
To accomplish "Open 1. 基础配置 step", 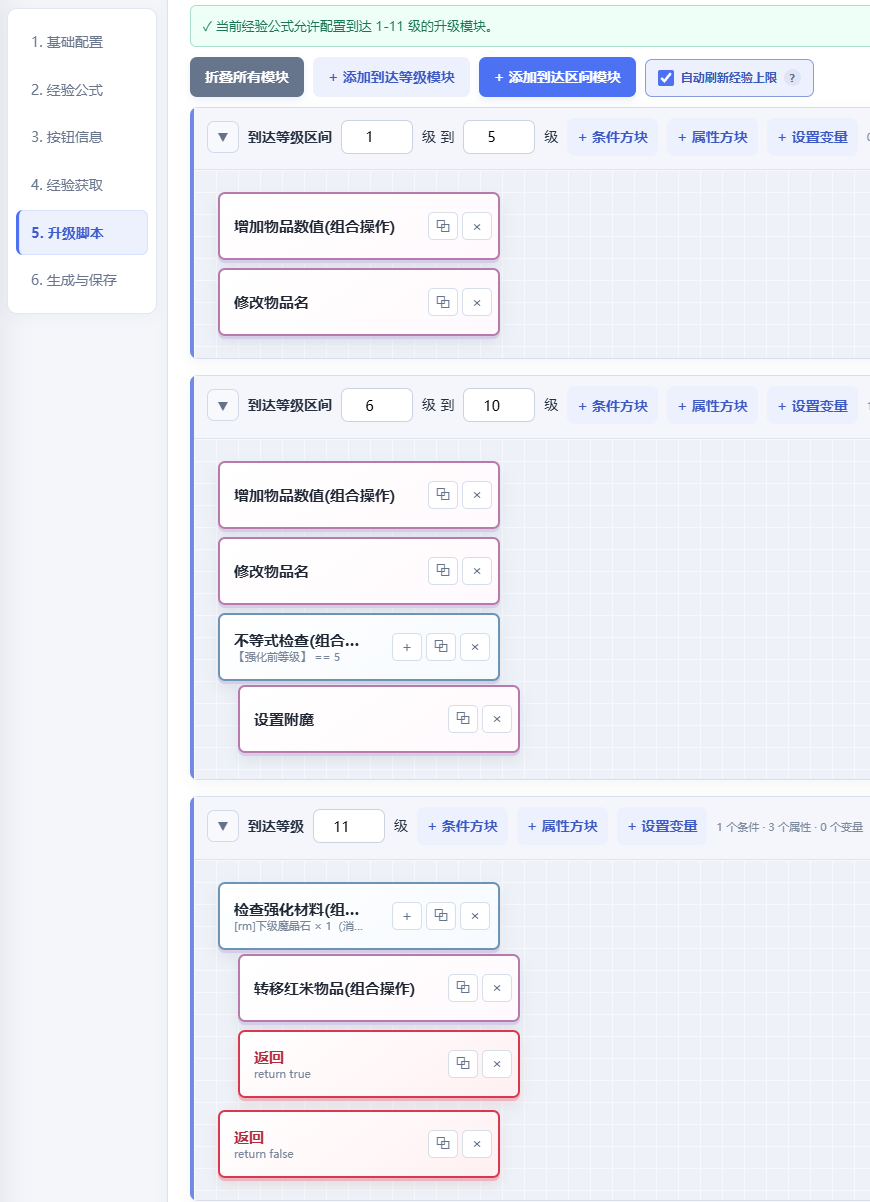I will 82,42.
